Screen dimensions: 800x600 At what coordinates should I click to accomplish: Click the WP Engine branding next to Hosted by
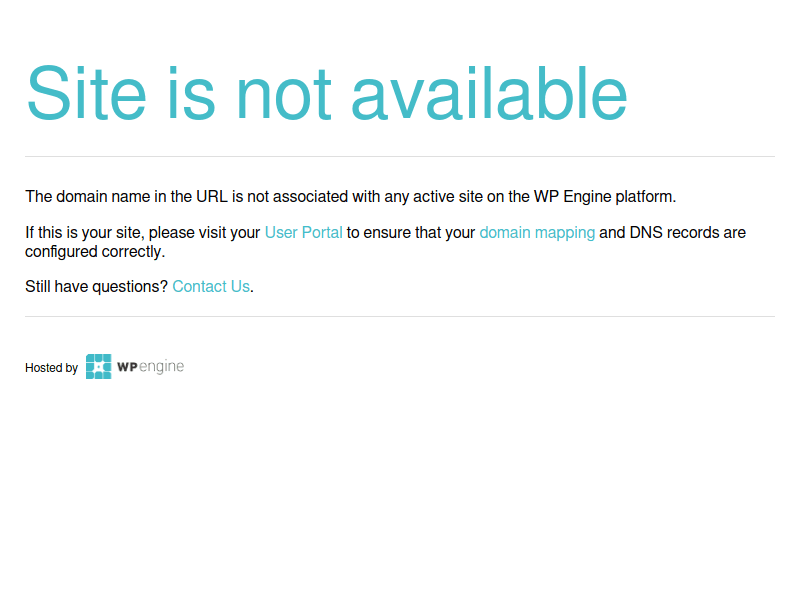coord(135,366)
